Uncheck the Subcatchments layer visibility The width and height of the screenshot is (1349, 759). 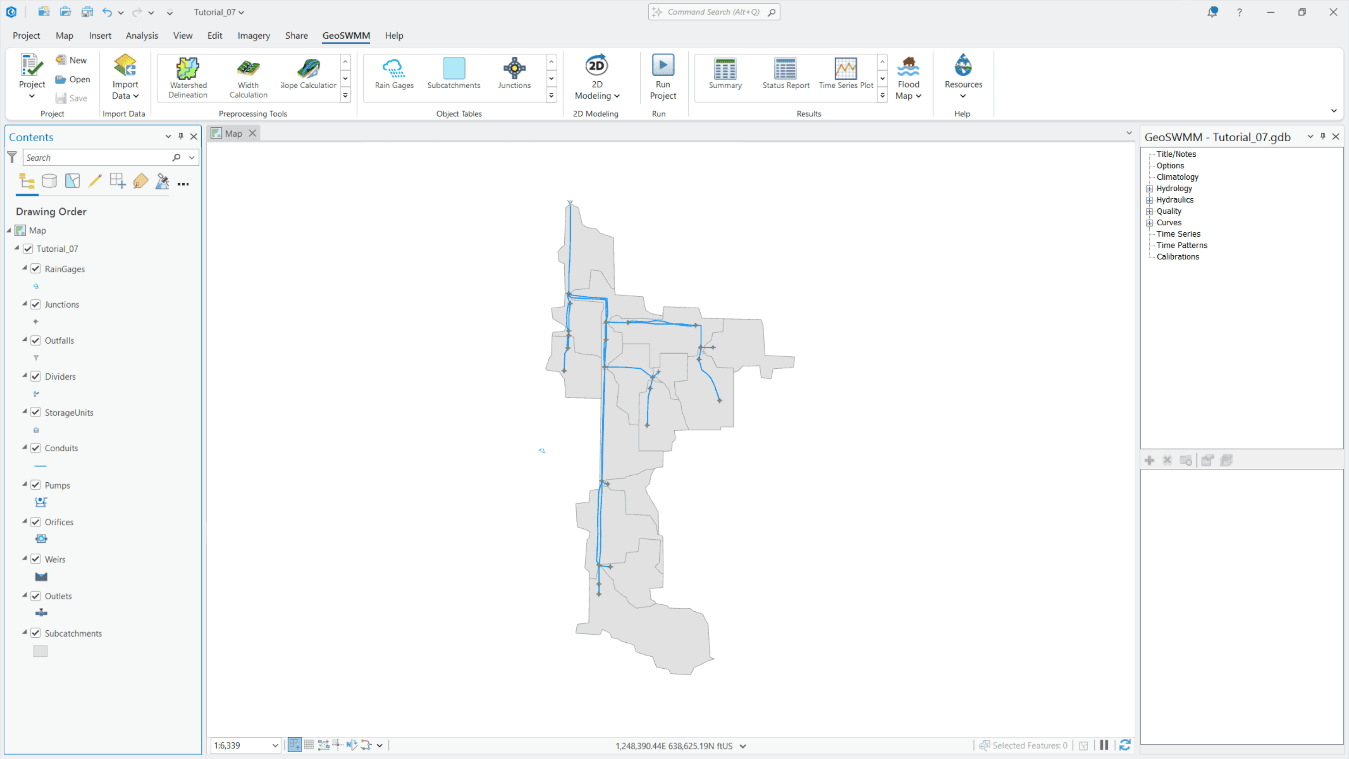(x=35, y=633)
